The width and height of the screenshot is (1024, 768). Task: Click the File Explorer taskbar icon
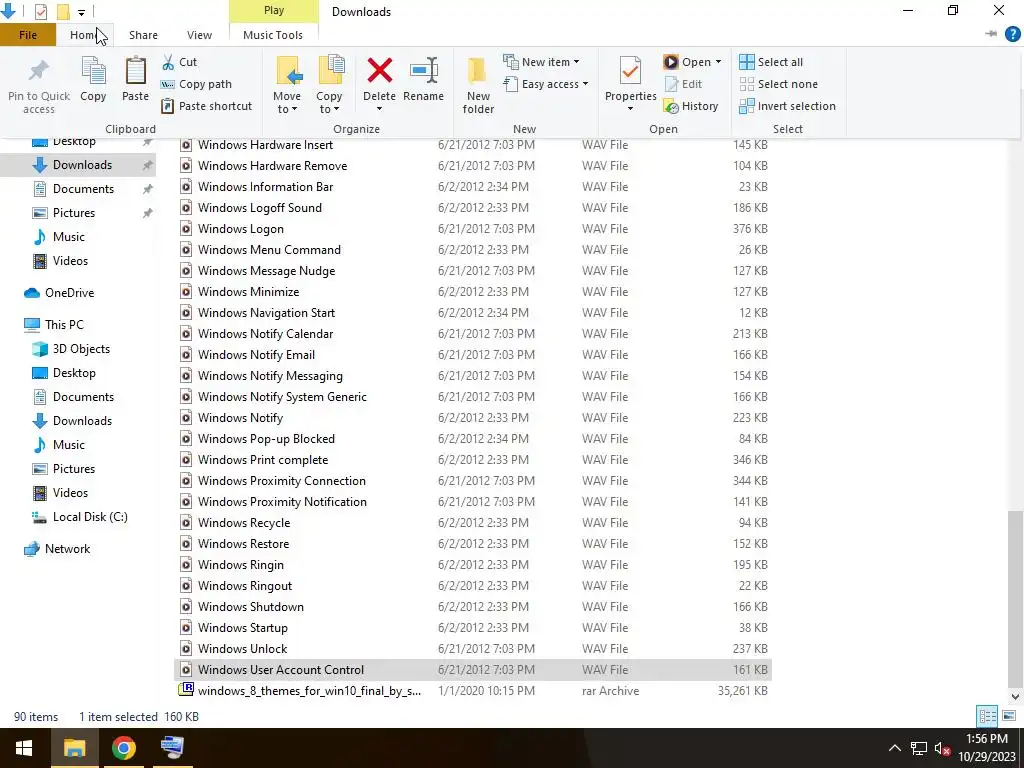point(74,748)
